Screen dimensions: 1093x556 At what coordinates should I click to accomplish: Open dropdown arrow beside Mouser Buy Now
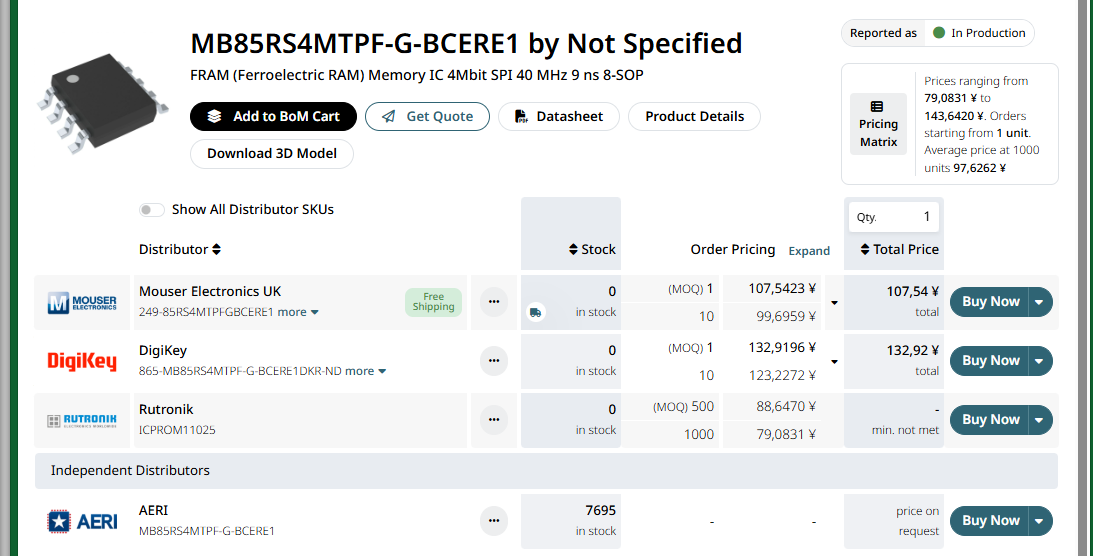1039,302
